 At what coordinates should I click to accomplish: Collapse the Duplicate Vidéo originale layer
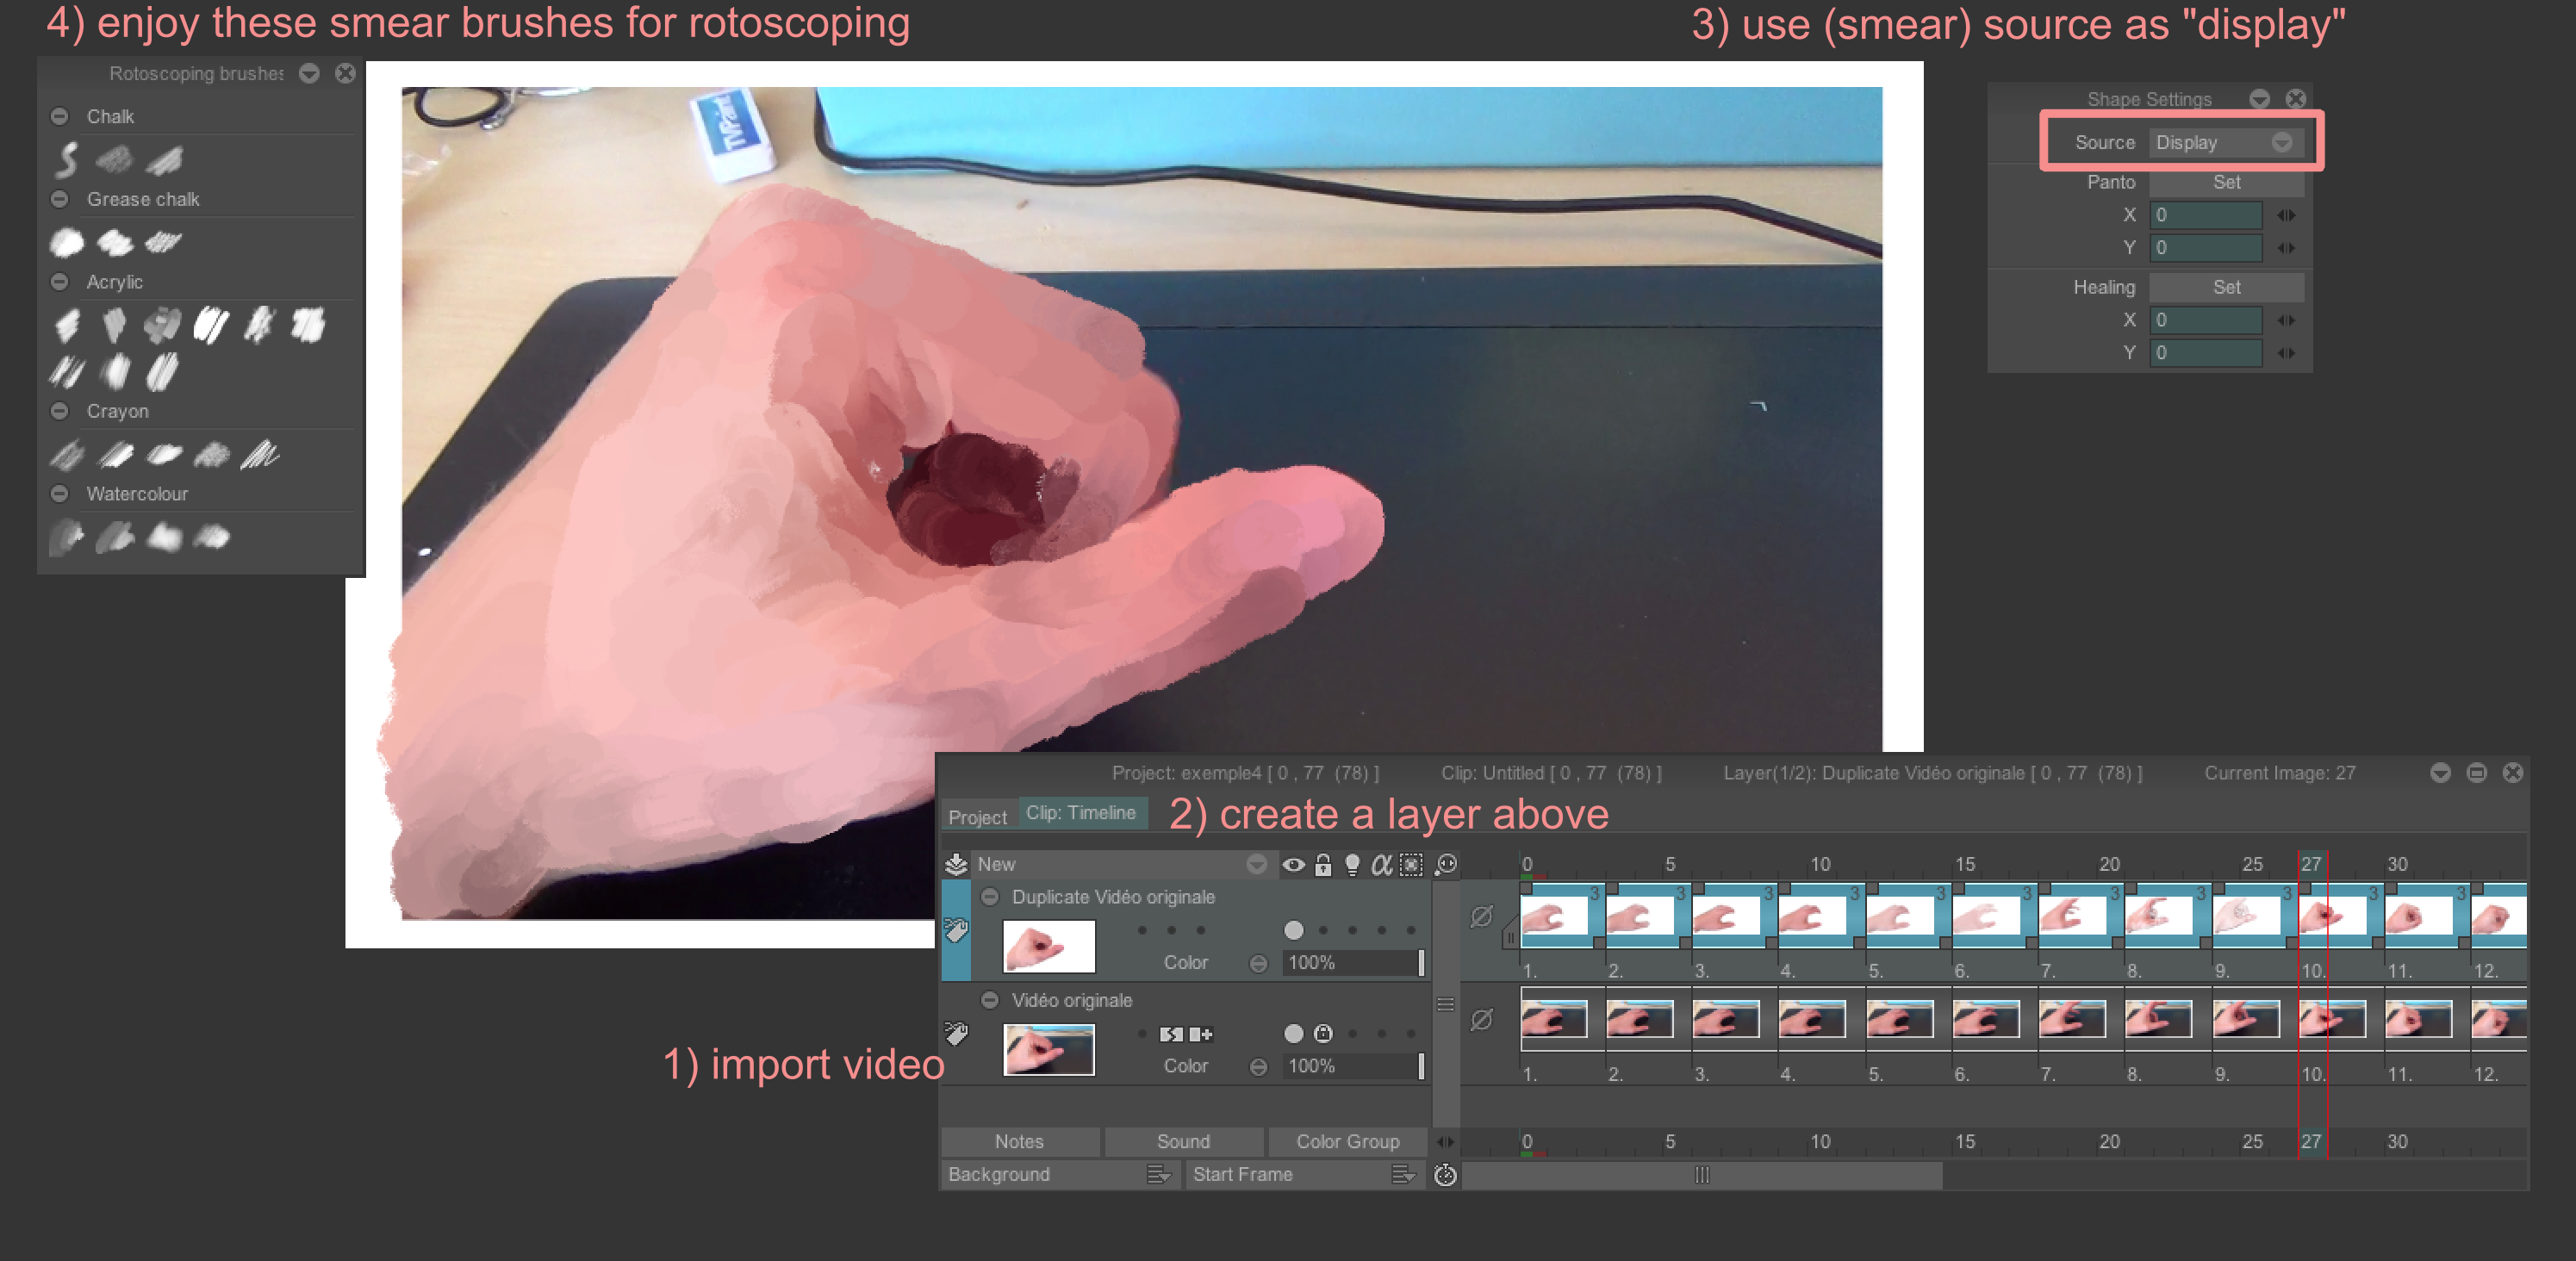click(989, 897)
